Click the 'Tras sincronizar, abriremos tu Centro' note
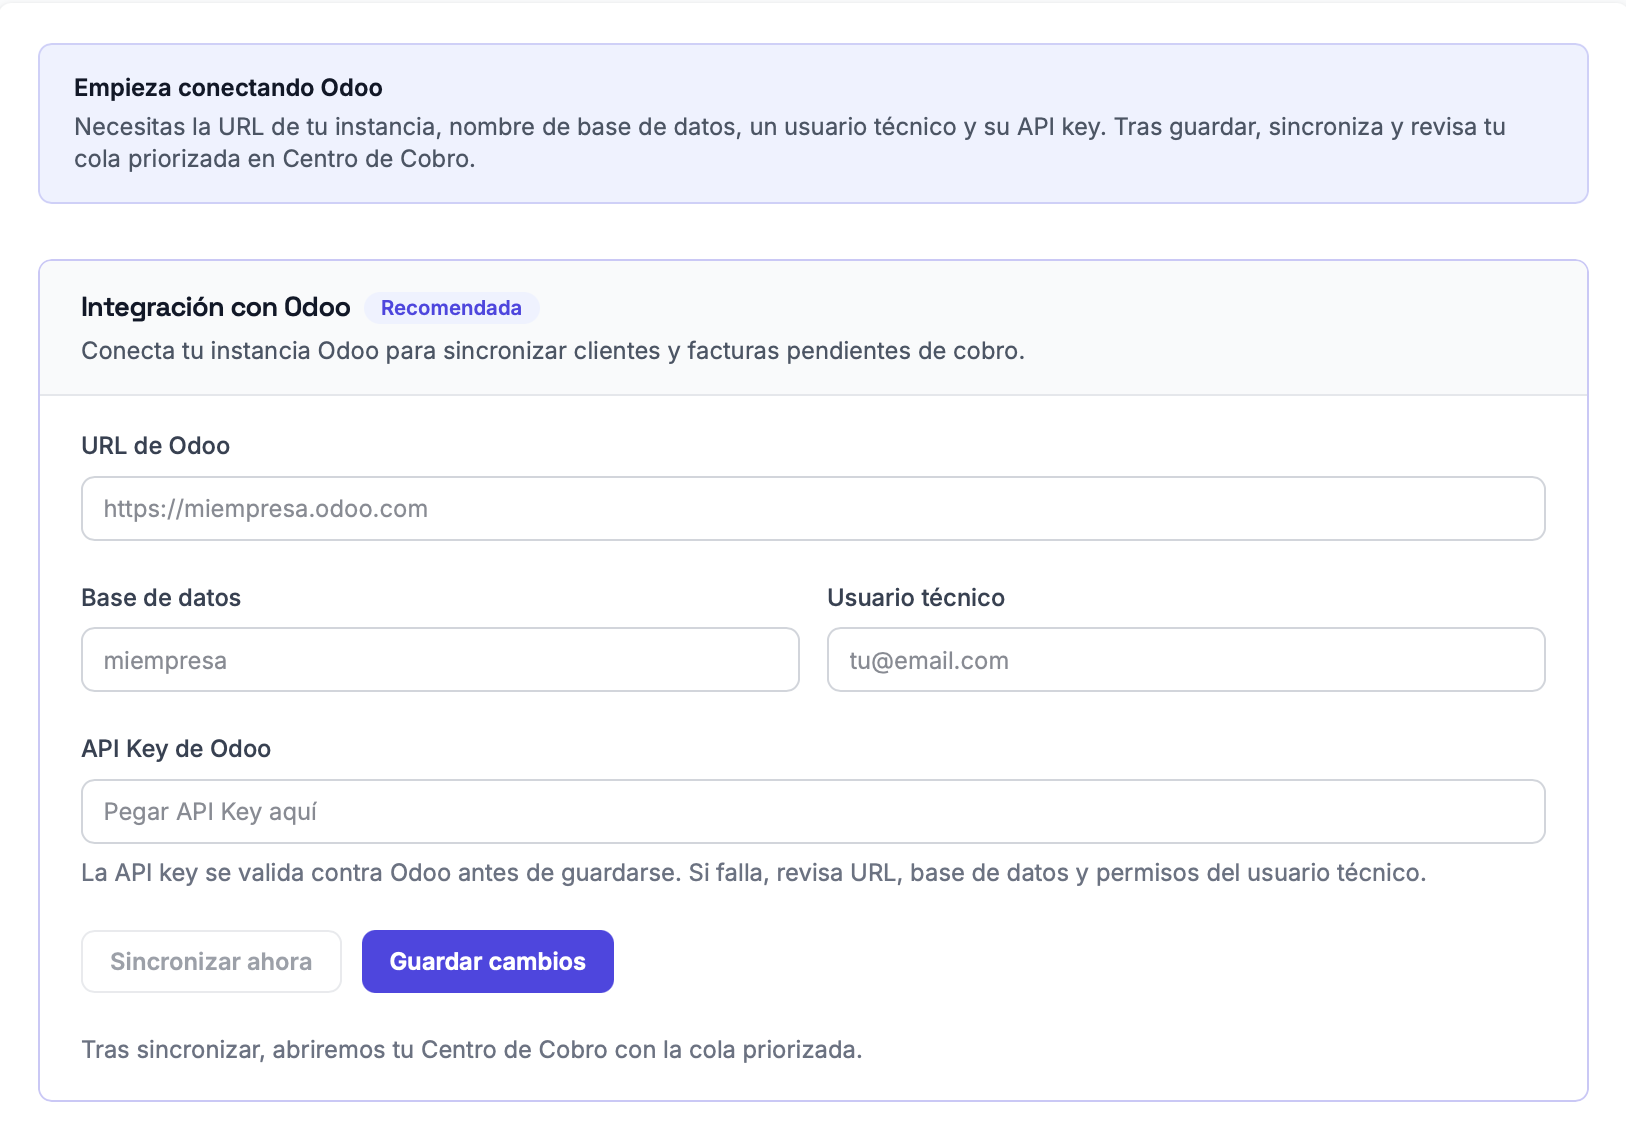1626x1136 pixels. tap(471, 1050)
